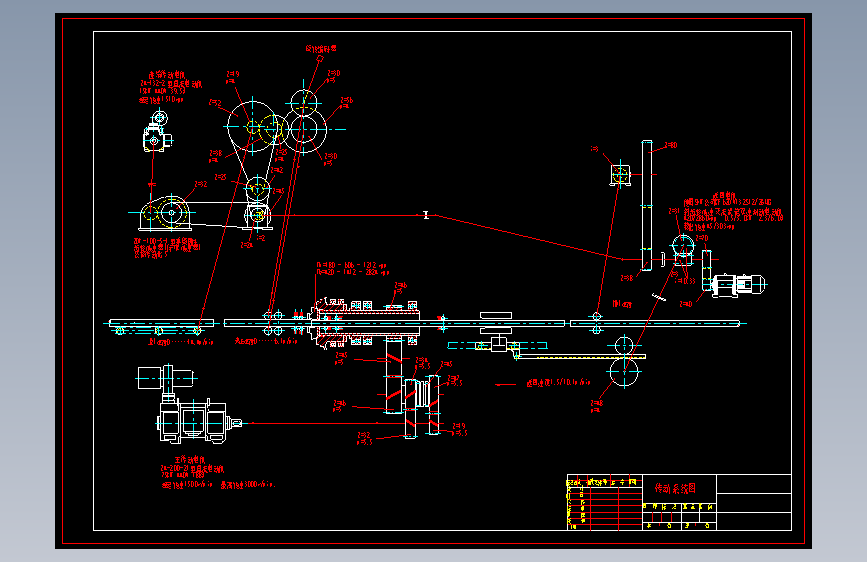Select the gear reducer housing on the left
This screenshot has width=867, height=562.
click(x=166, y=213)
